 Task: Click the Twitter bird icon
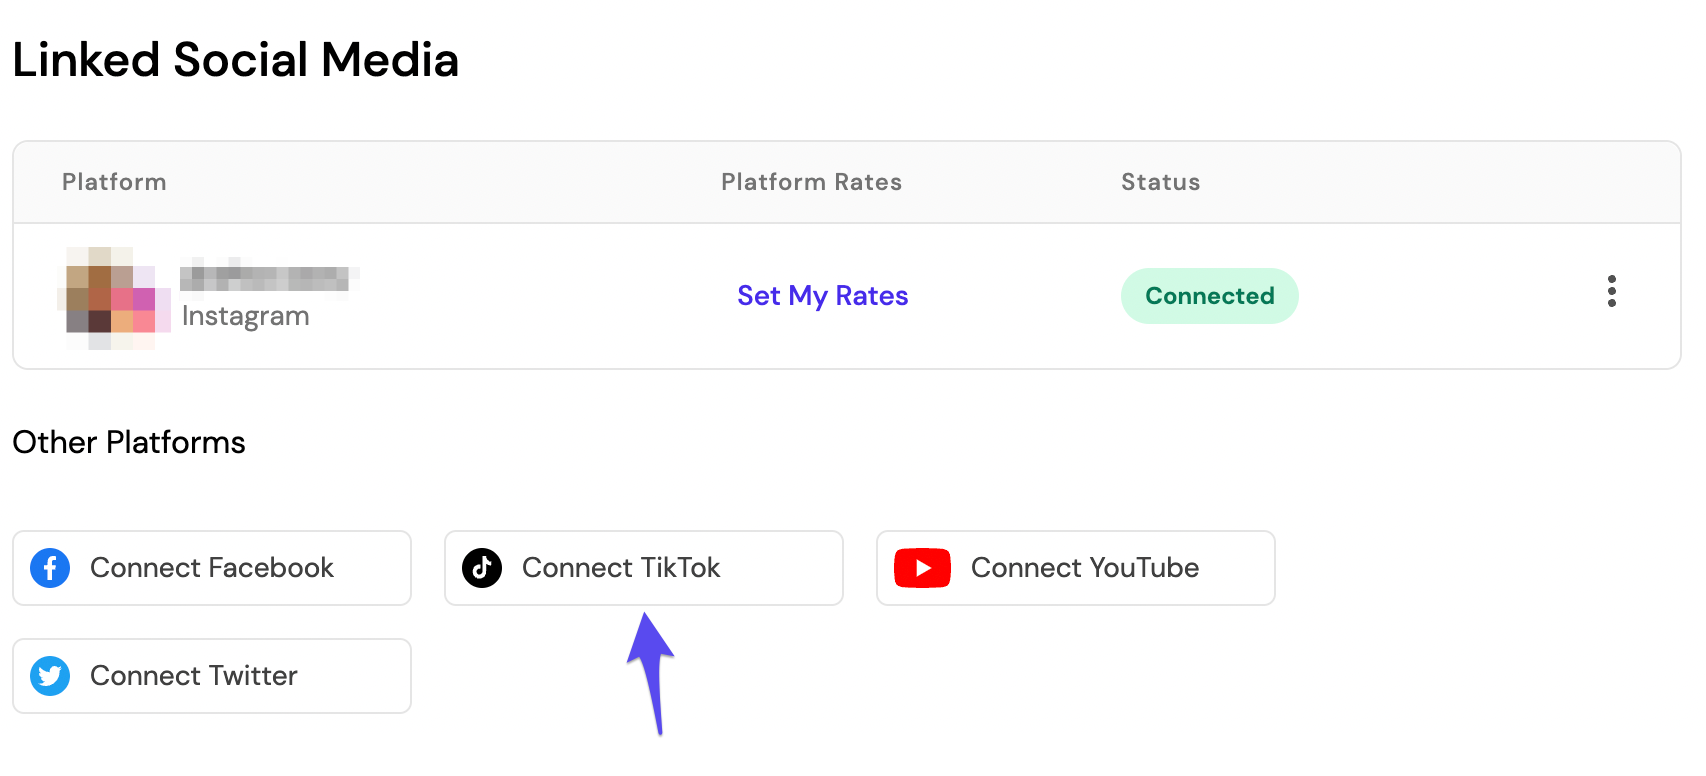pos(50,676)
